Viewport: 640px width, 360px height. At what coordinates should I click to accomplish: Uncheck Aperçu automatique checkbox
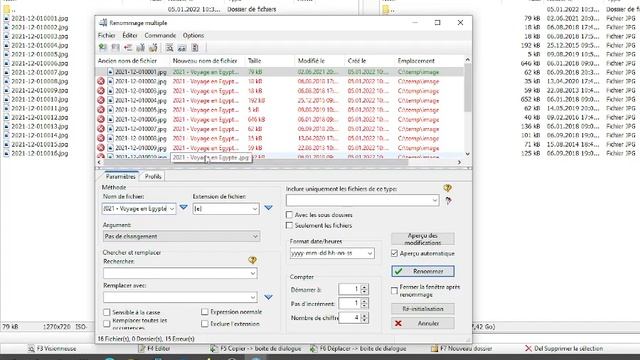coord(394,253)
